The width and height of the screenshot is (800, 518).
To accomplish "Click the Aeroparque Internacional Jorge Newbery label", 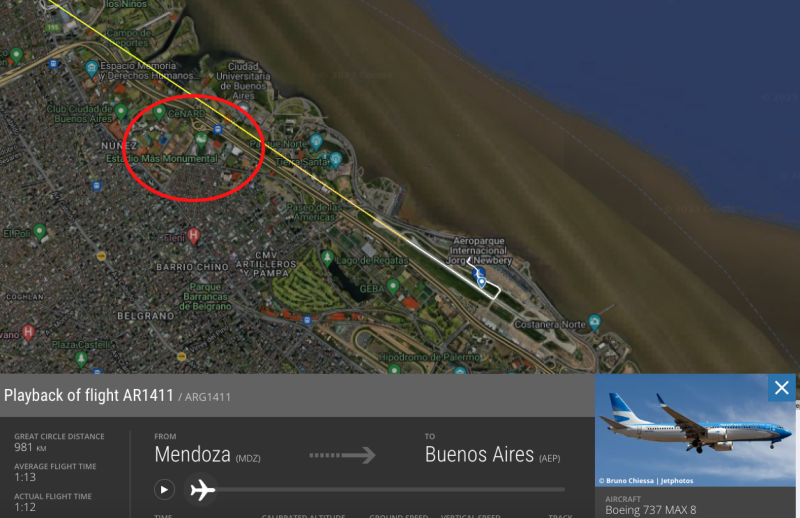I will (x=479, y=250).
